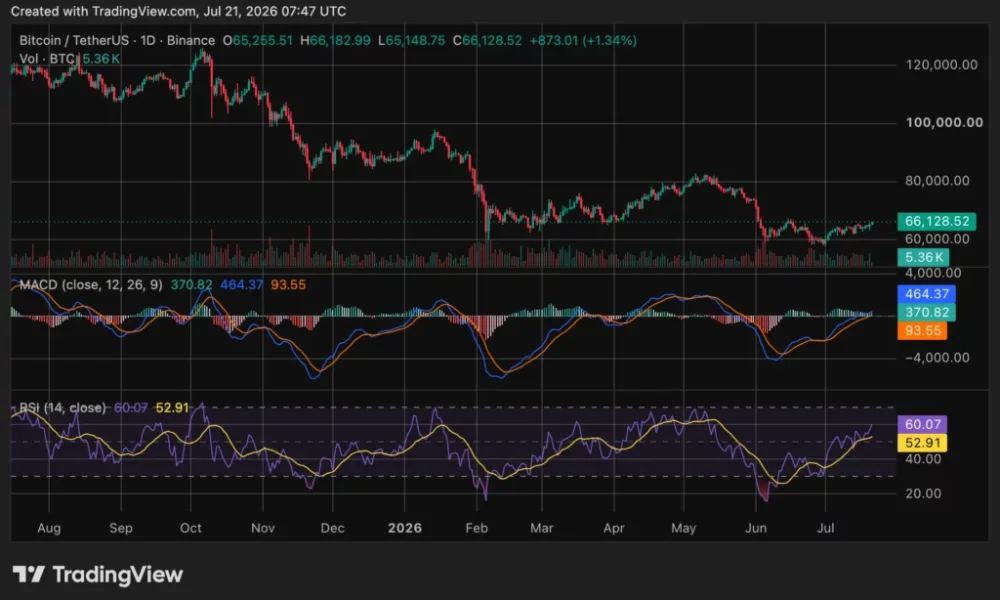
Task: Click the -4,000.00 MACD axis label
Action: [937, 358]
